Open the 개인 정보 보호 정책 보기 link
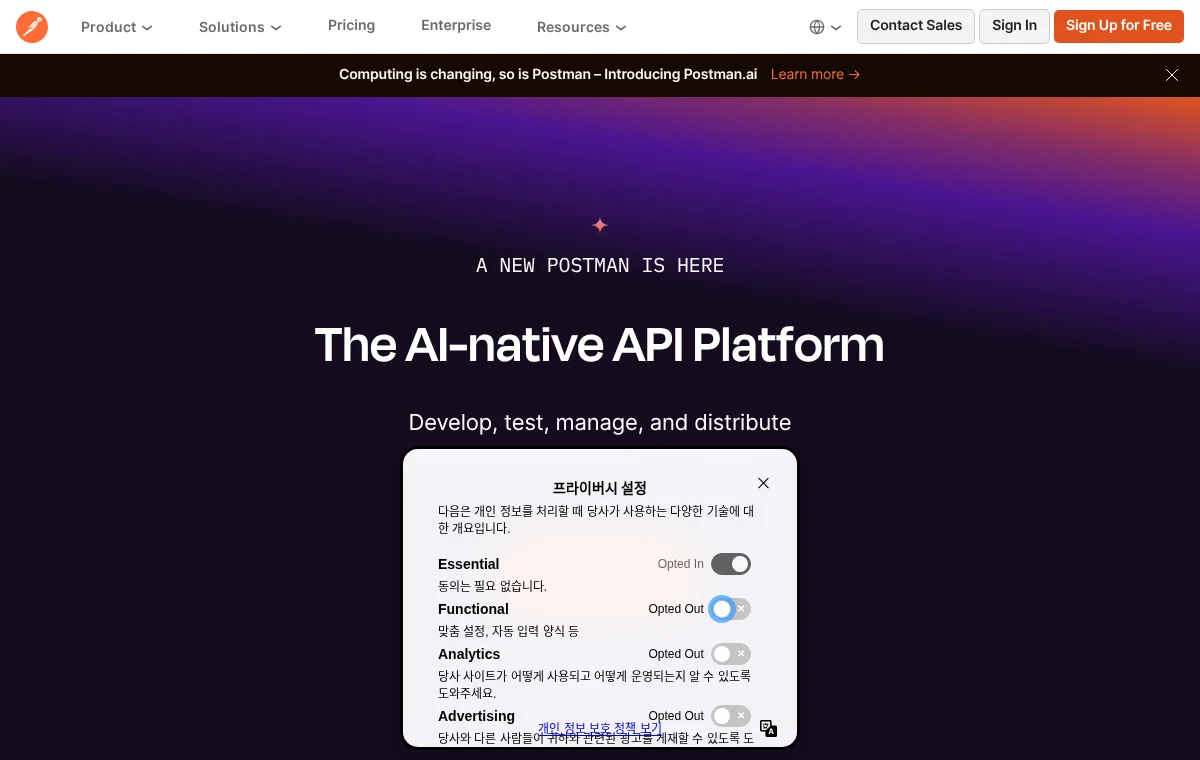 (x=600, y=728)
